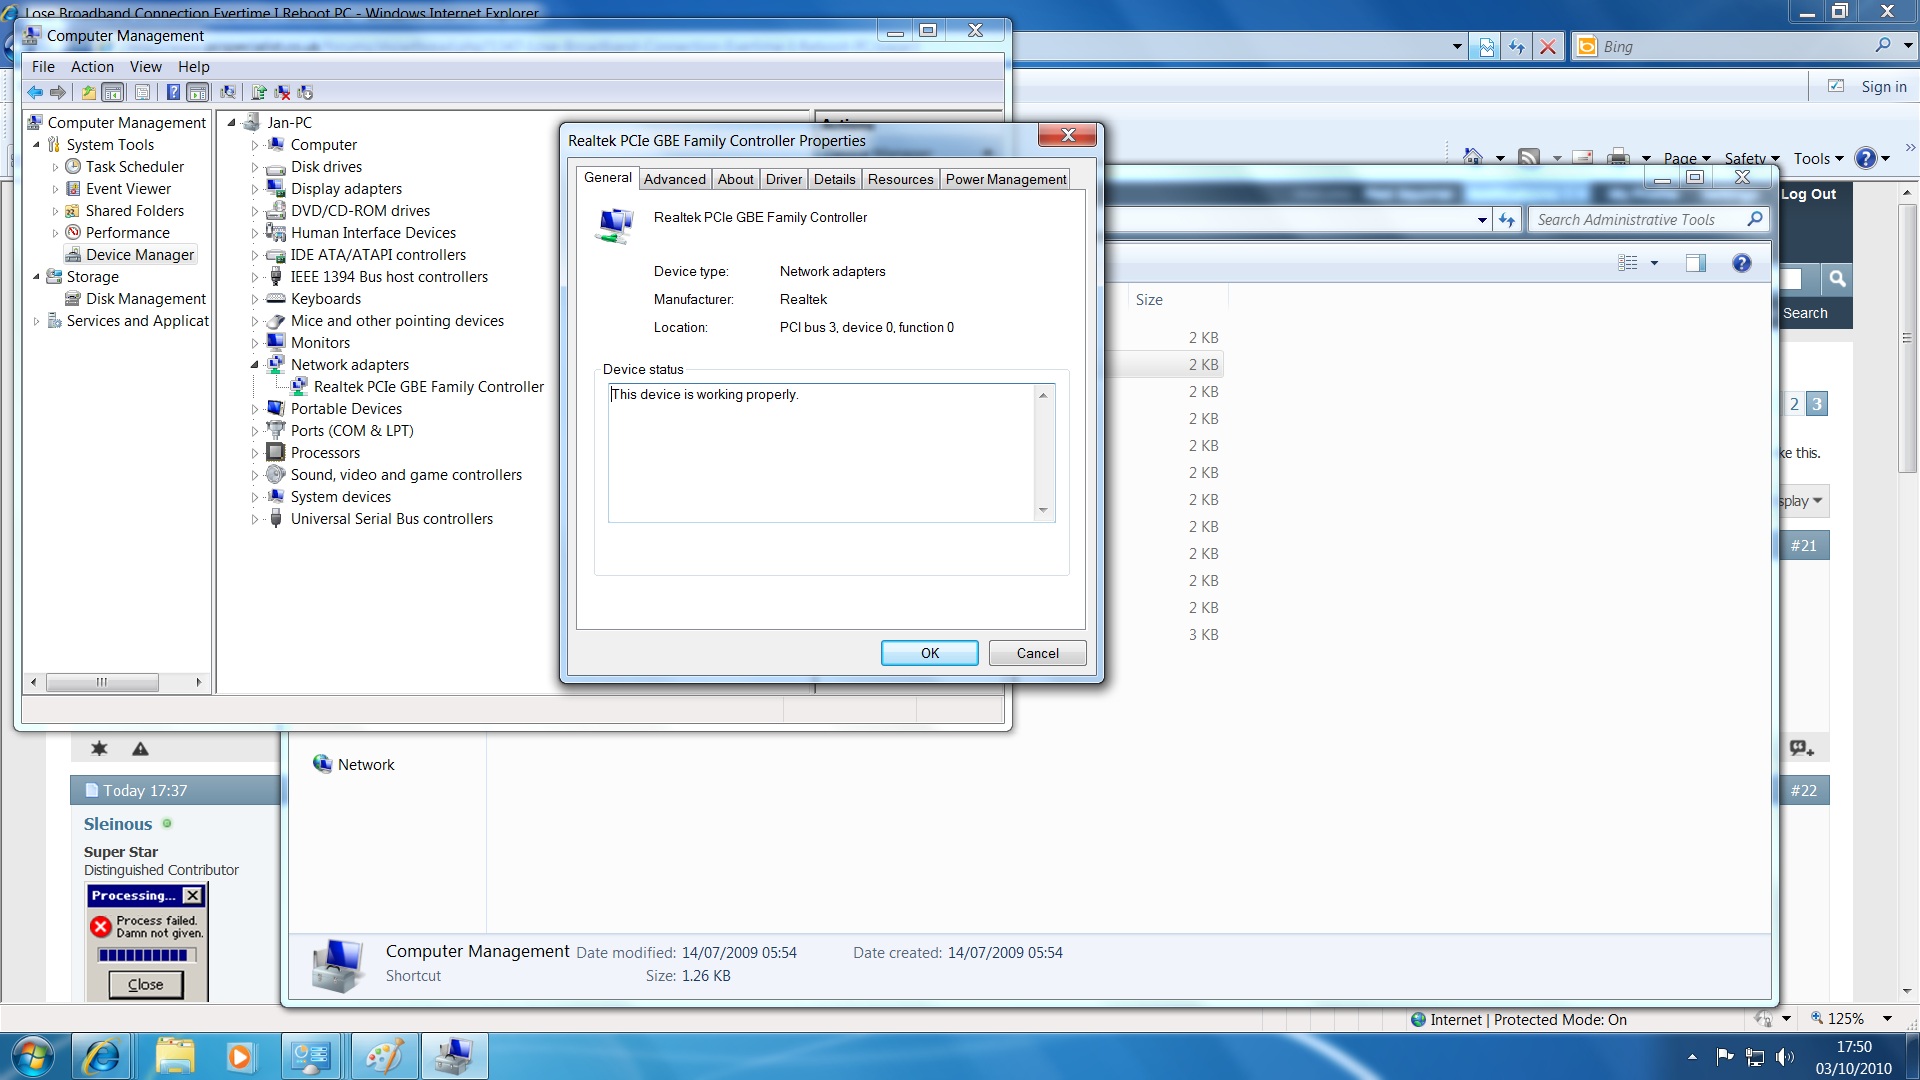Click the Uninstall device toolbar icon
Viewport: 1920px width, 1080px height.
(x=283, y=92)
